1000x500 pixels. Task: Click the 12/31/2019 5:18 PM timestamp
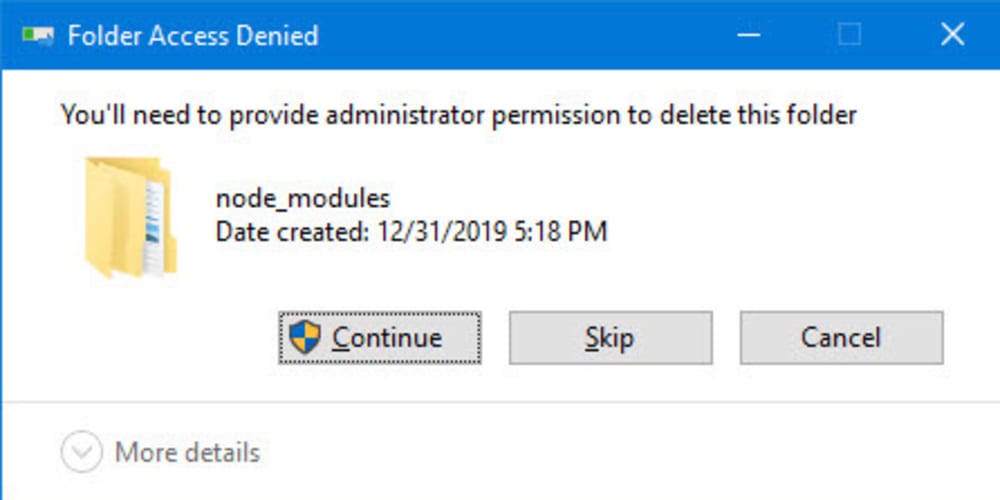(x=492, y=232)
